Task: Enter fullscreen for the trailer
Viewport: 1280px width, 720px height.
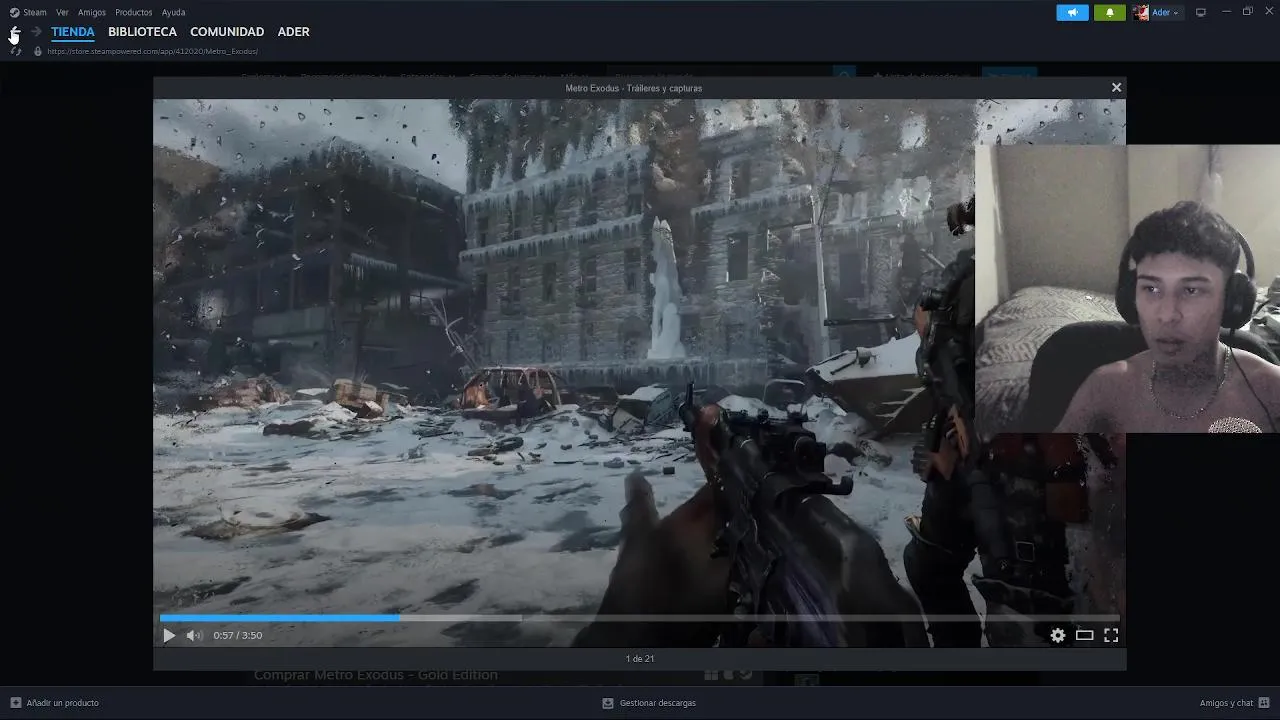Action: tap(1111, 635)
